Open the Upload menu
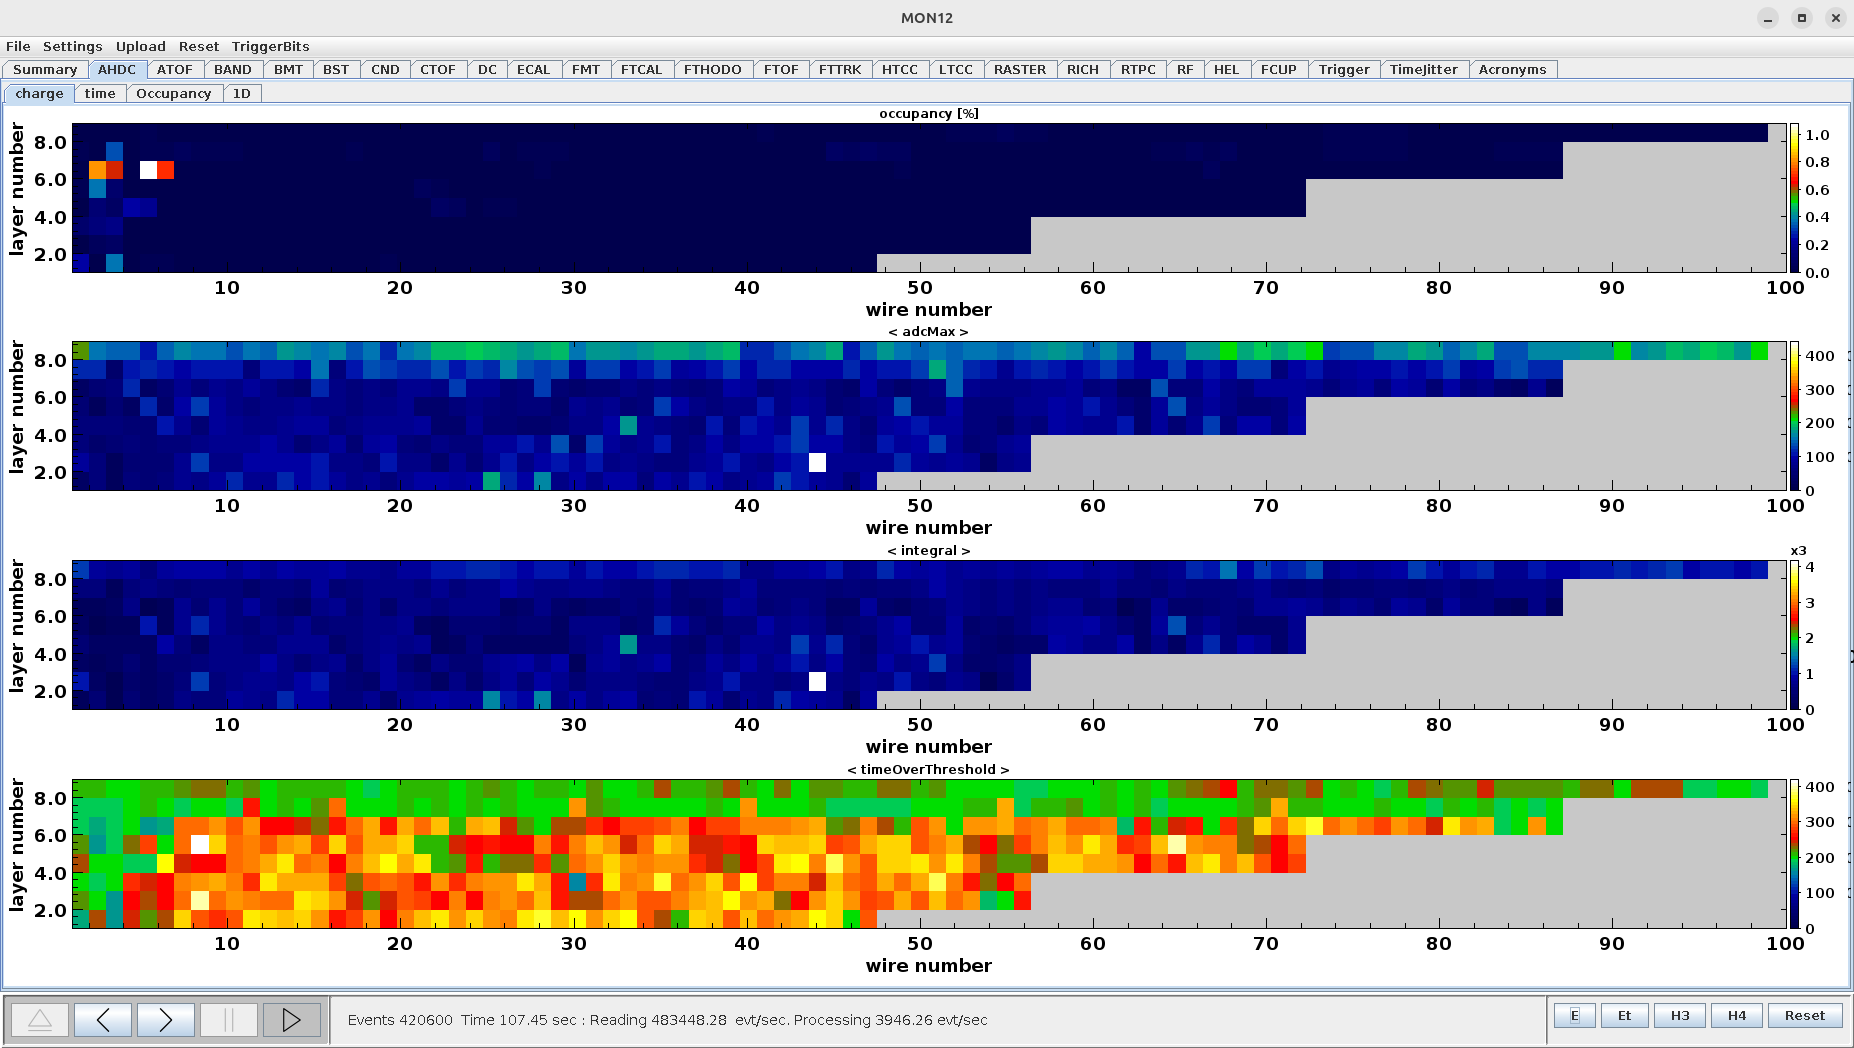 point(141,46)
